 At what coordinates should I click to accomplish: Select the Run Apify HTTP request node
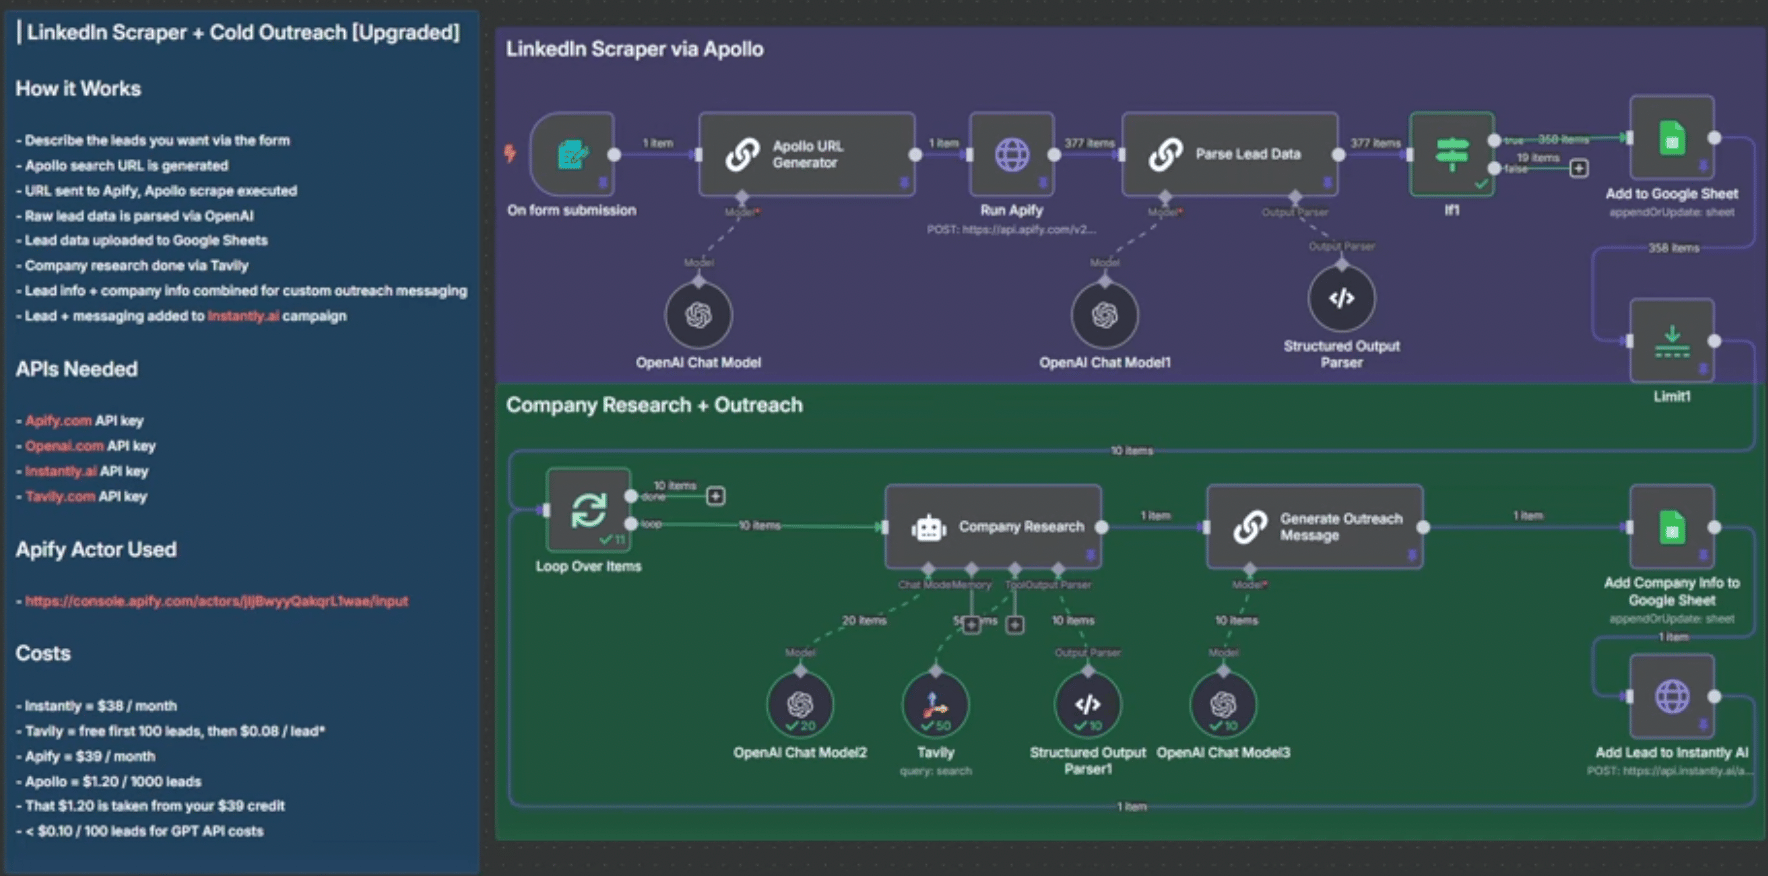tap(1012, 153)
